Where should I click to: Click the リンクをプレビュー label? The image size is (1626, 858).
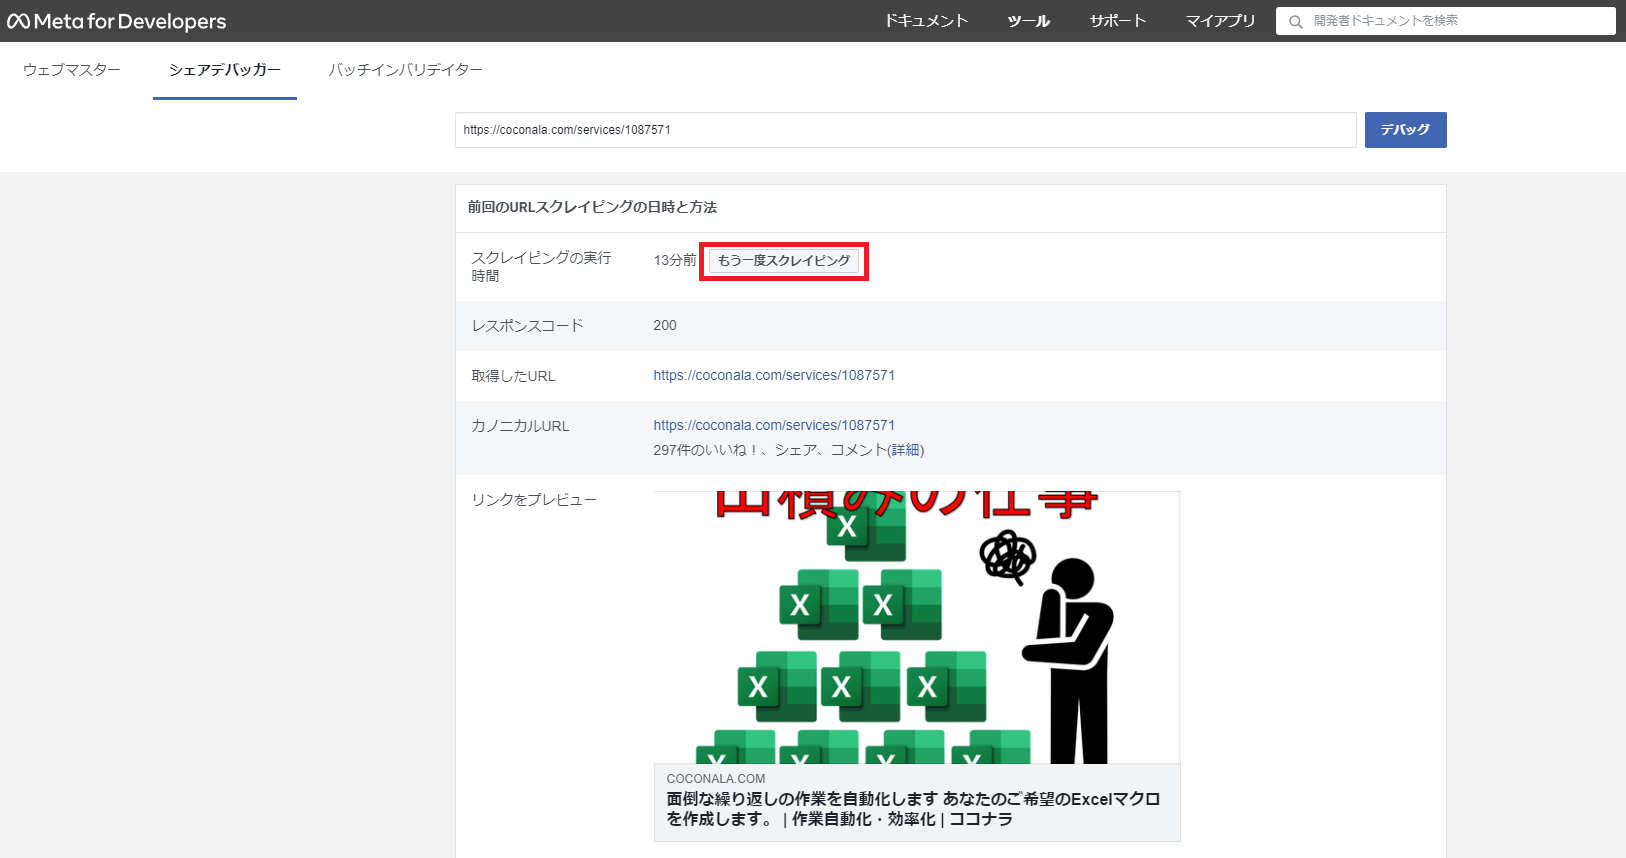tap(534, 499)
